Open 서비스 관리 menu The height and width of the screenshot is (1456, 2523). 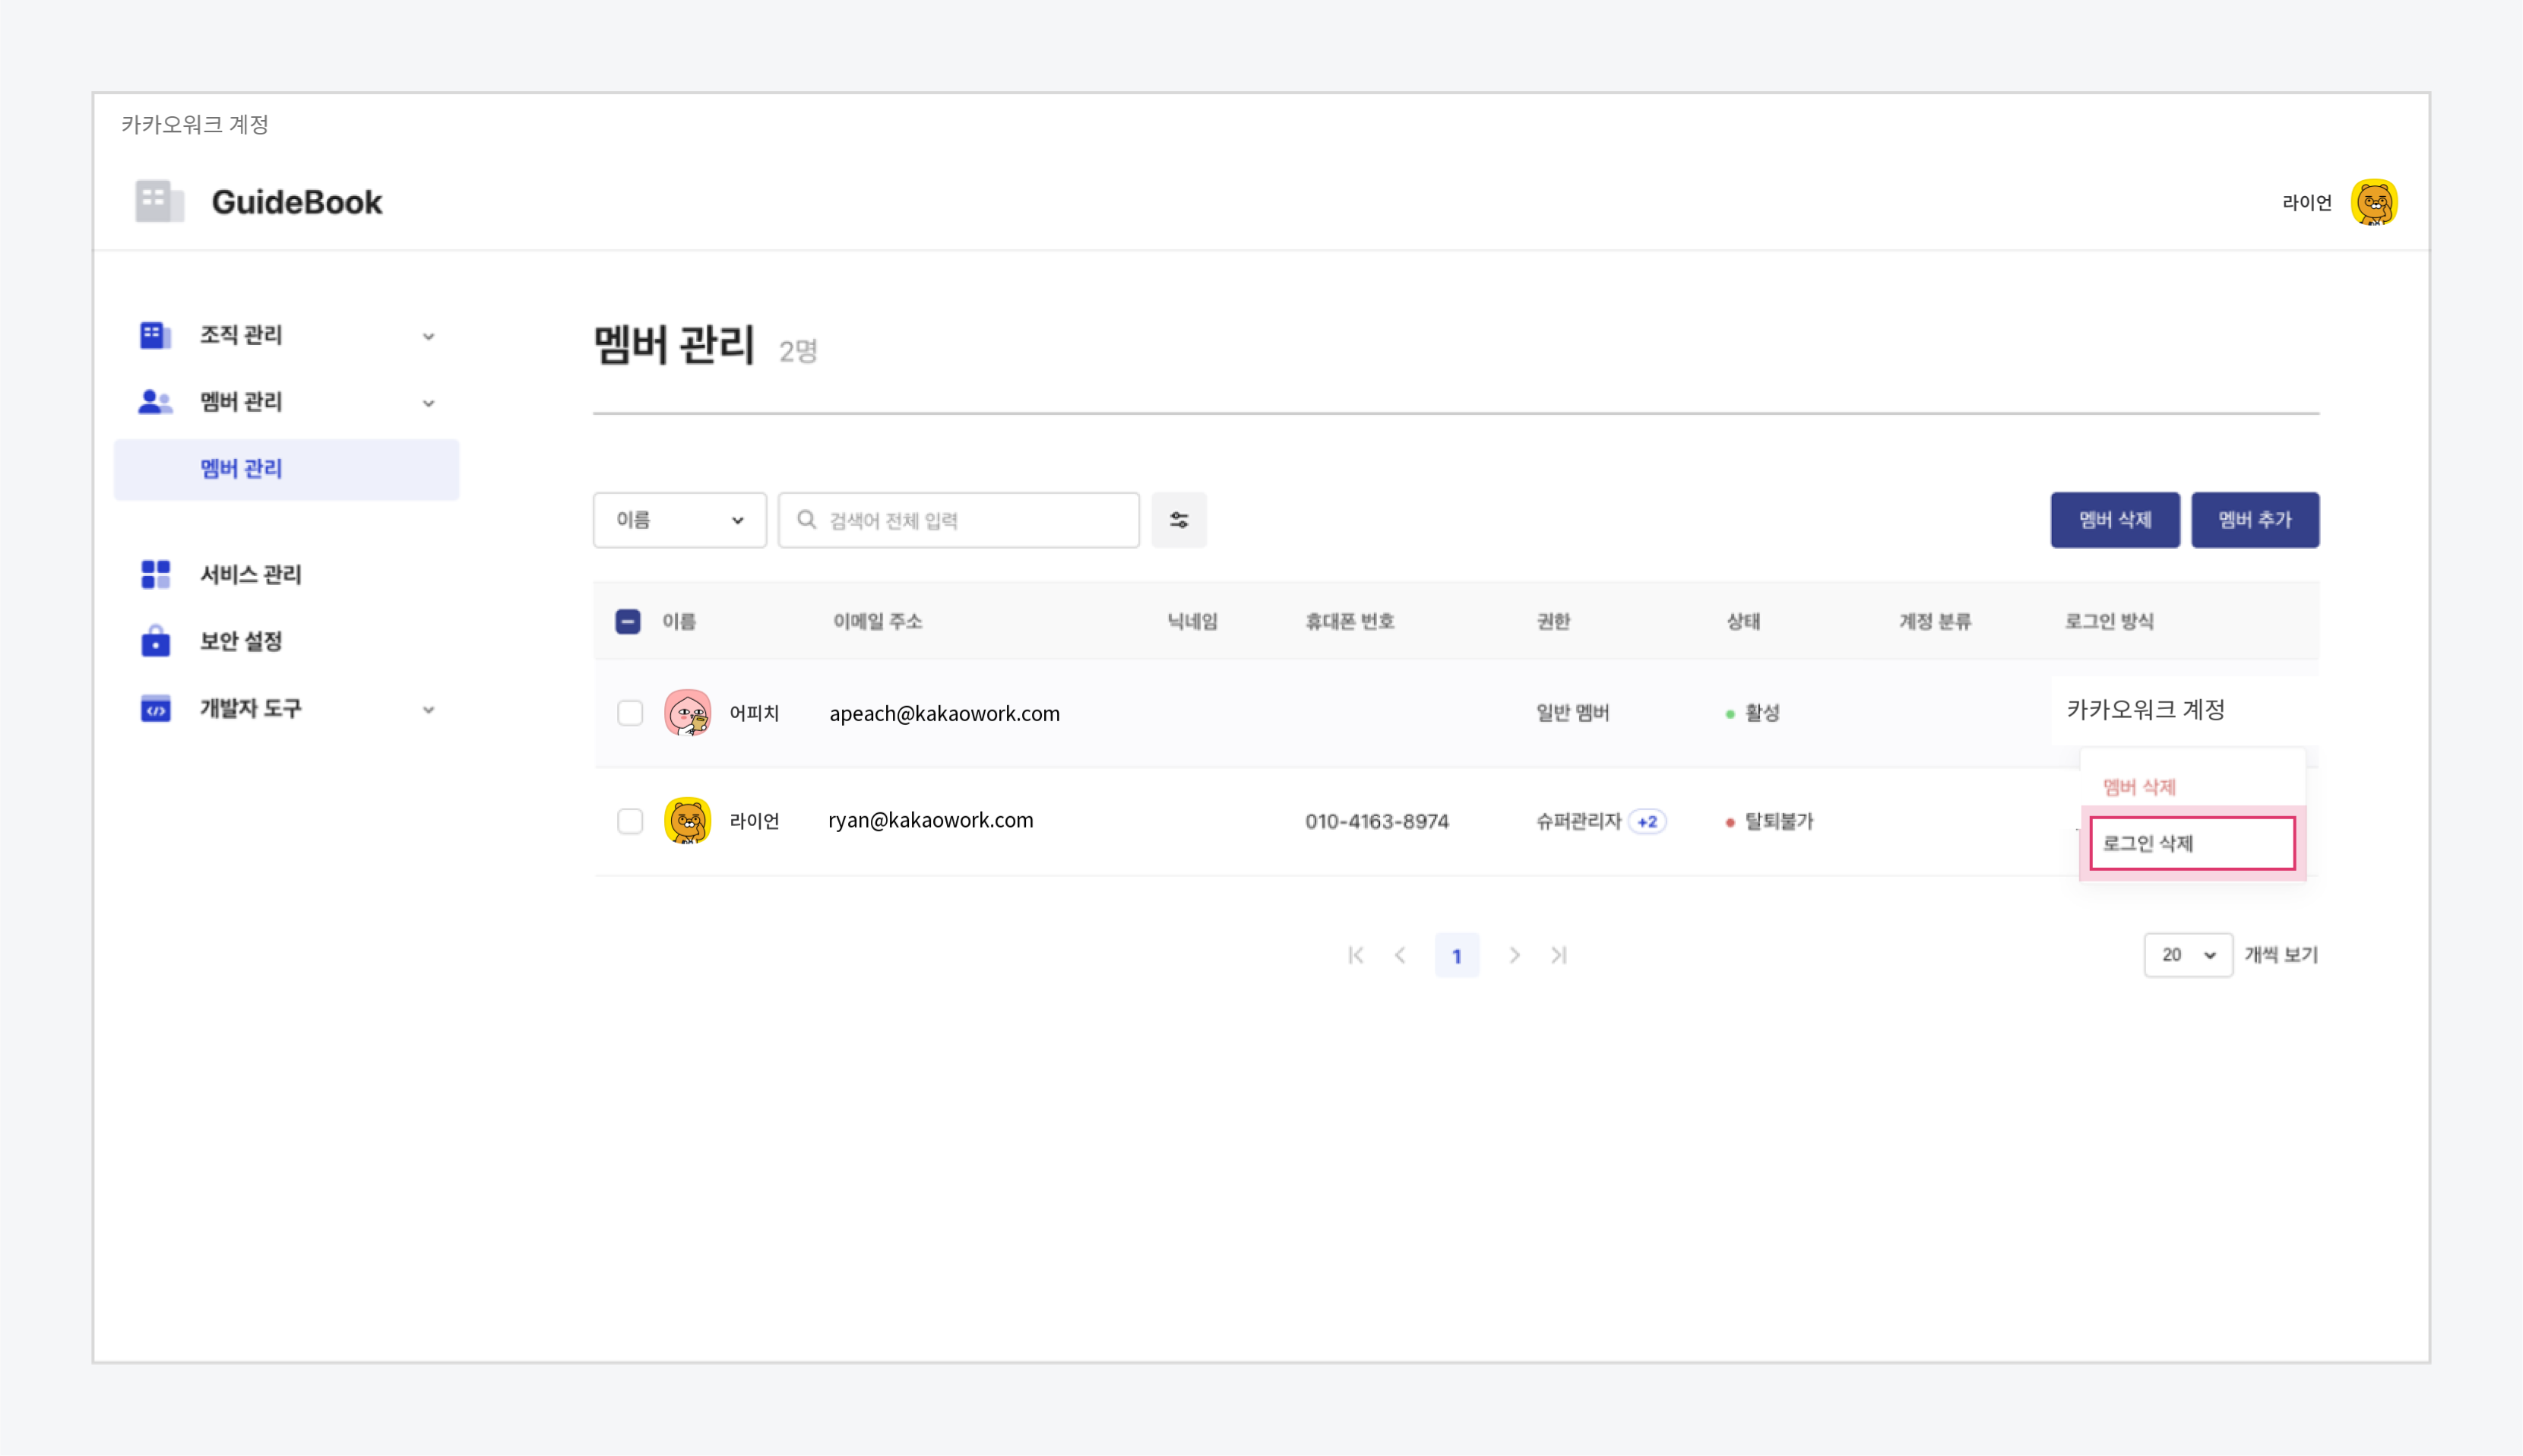[250, 575]
